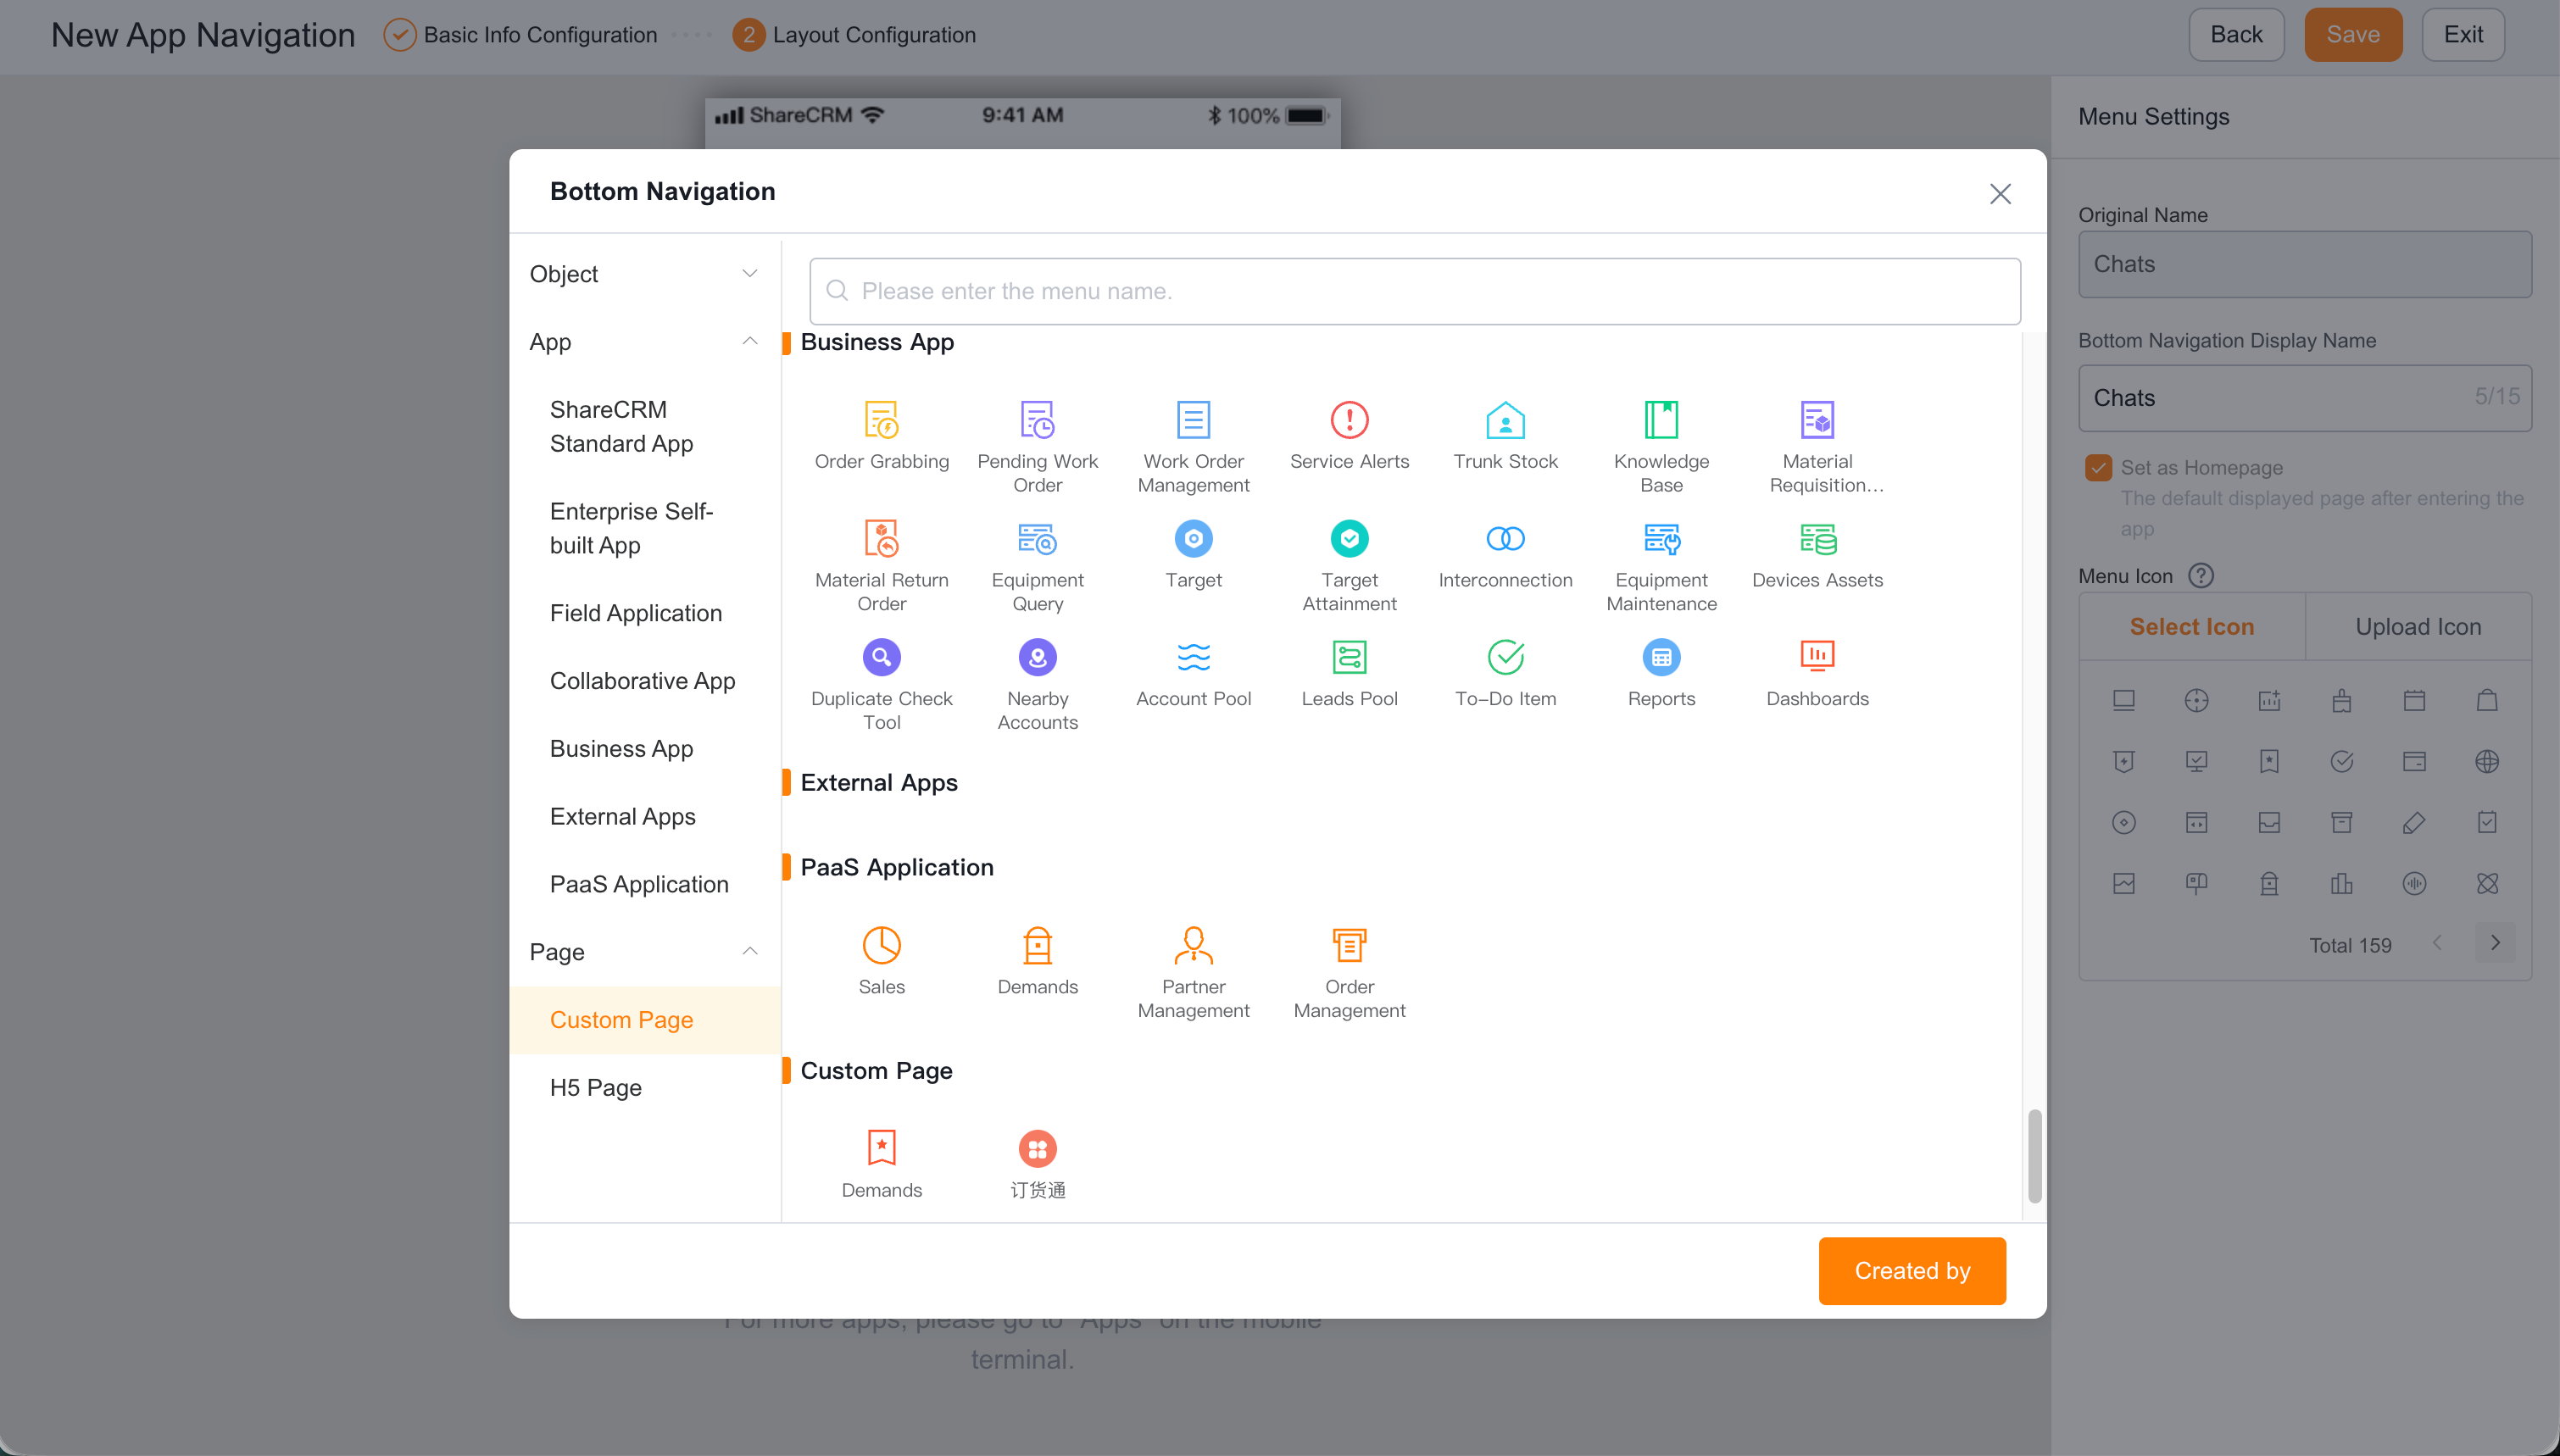Screen dimensions: 2560x1456
Task: Pick the Partner Management icon
Action: [1193, 945]
